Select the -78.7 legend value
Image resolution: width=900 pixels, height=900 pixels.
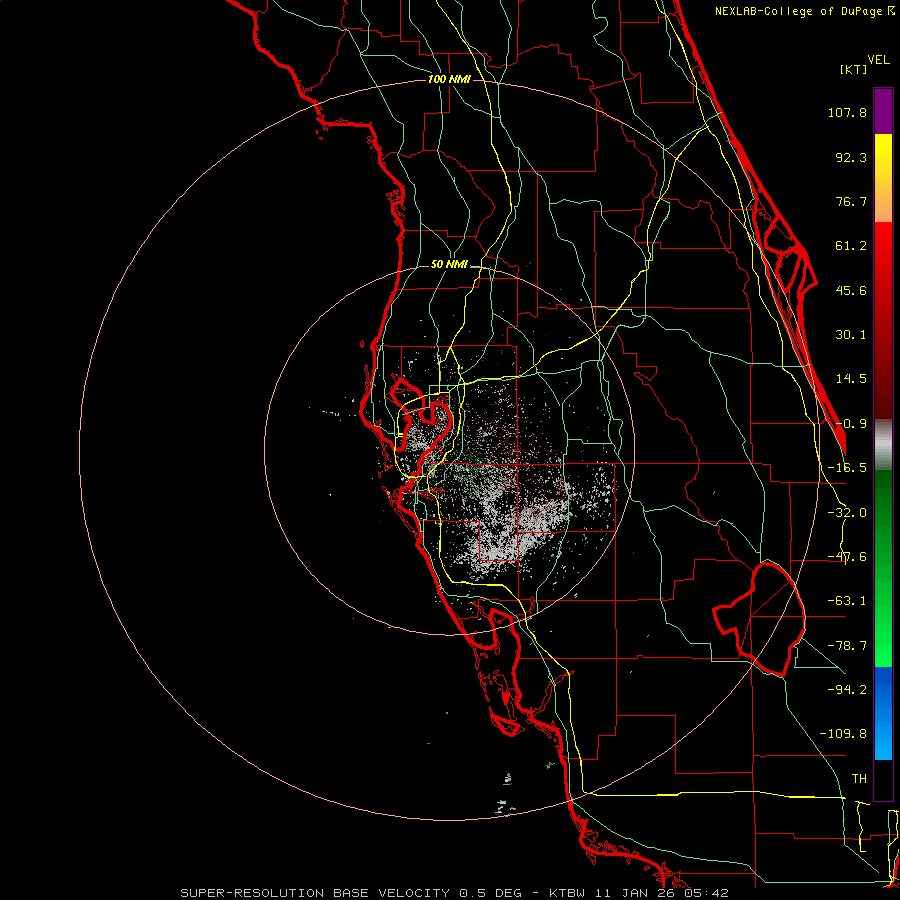coord(847,646)
